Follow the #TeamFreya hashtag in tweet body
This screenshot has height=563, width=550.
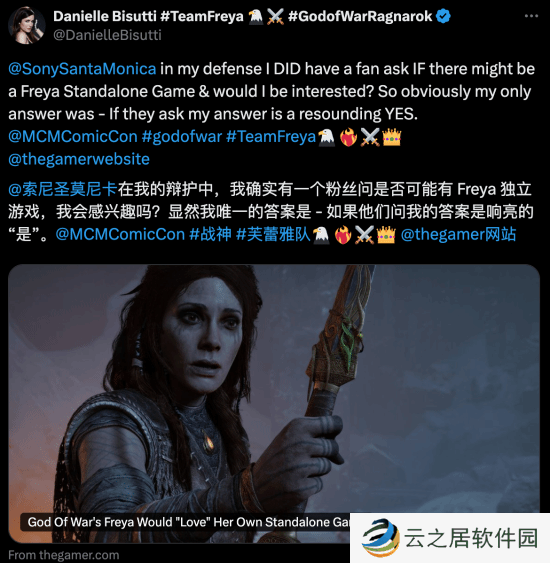(271, 136)
